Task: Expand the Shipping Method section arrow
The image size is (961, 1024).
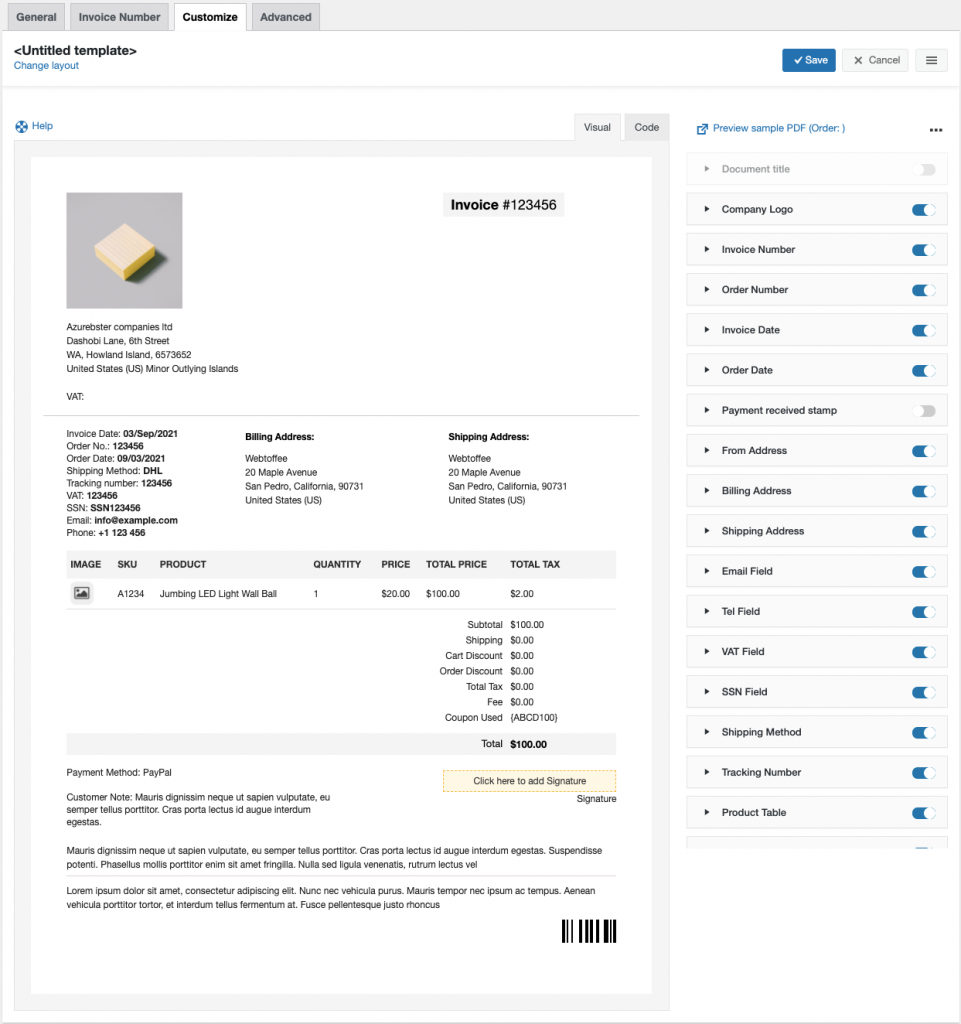Action: pos(707,732)
